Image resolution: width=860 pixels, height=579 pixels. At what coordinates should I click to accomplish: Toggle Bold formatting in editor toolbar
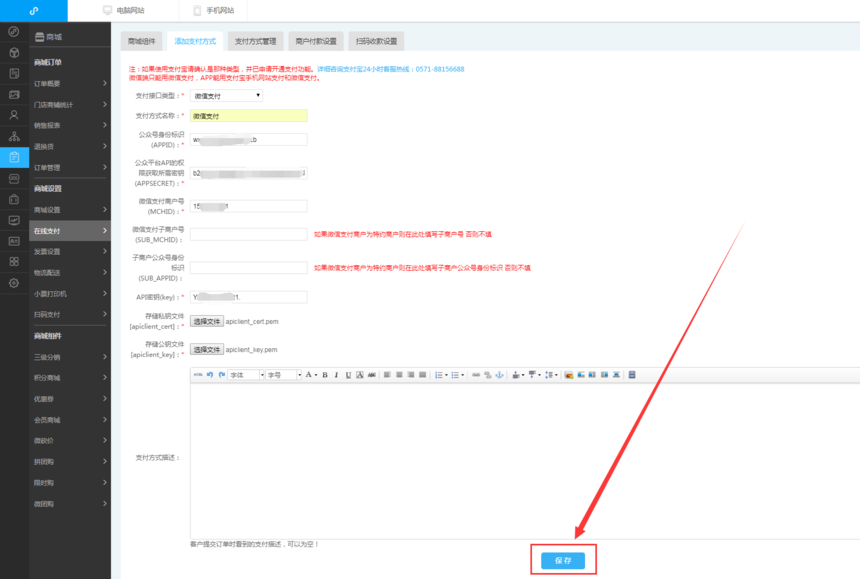325,374
